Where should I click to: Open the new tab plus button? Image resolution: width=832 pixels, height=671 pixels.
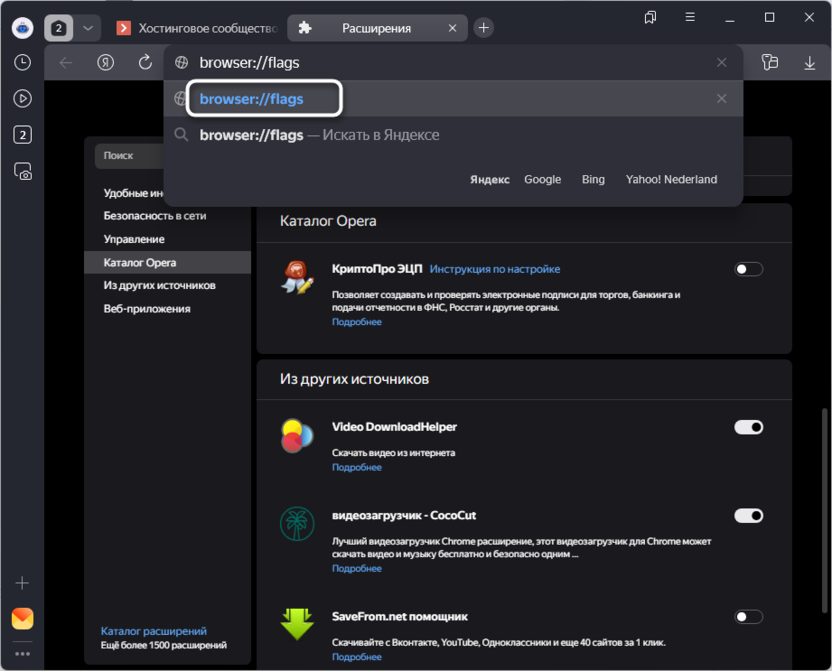[x=484, y=28]
